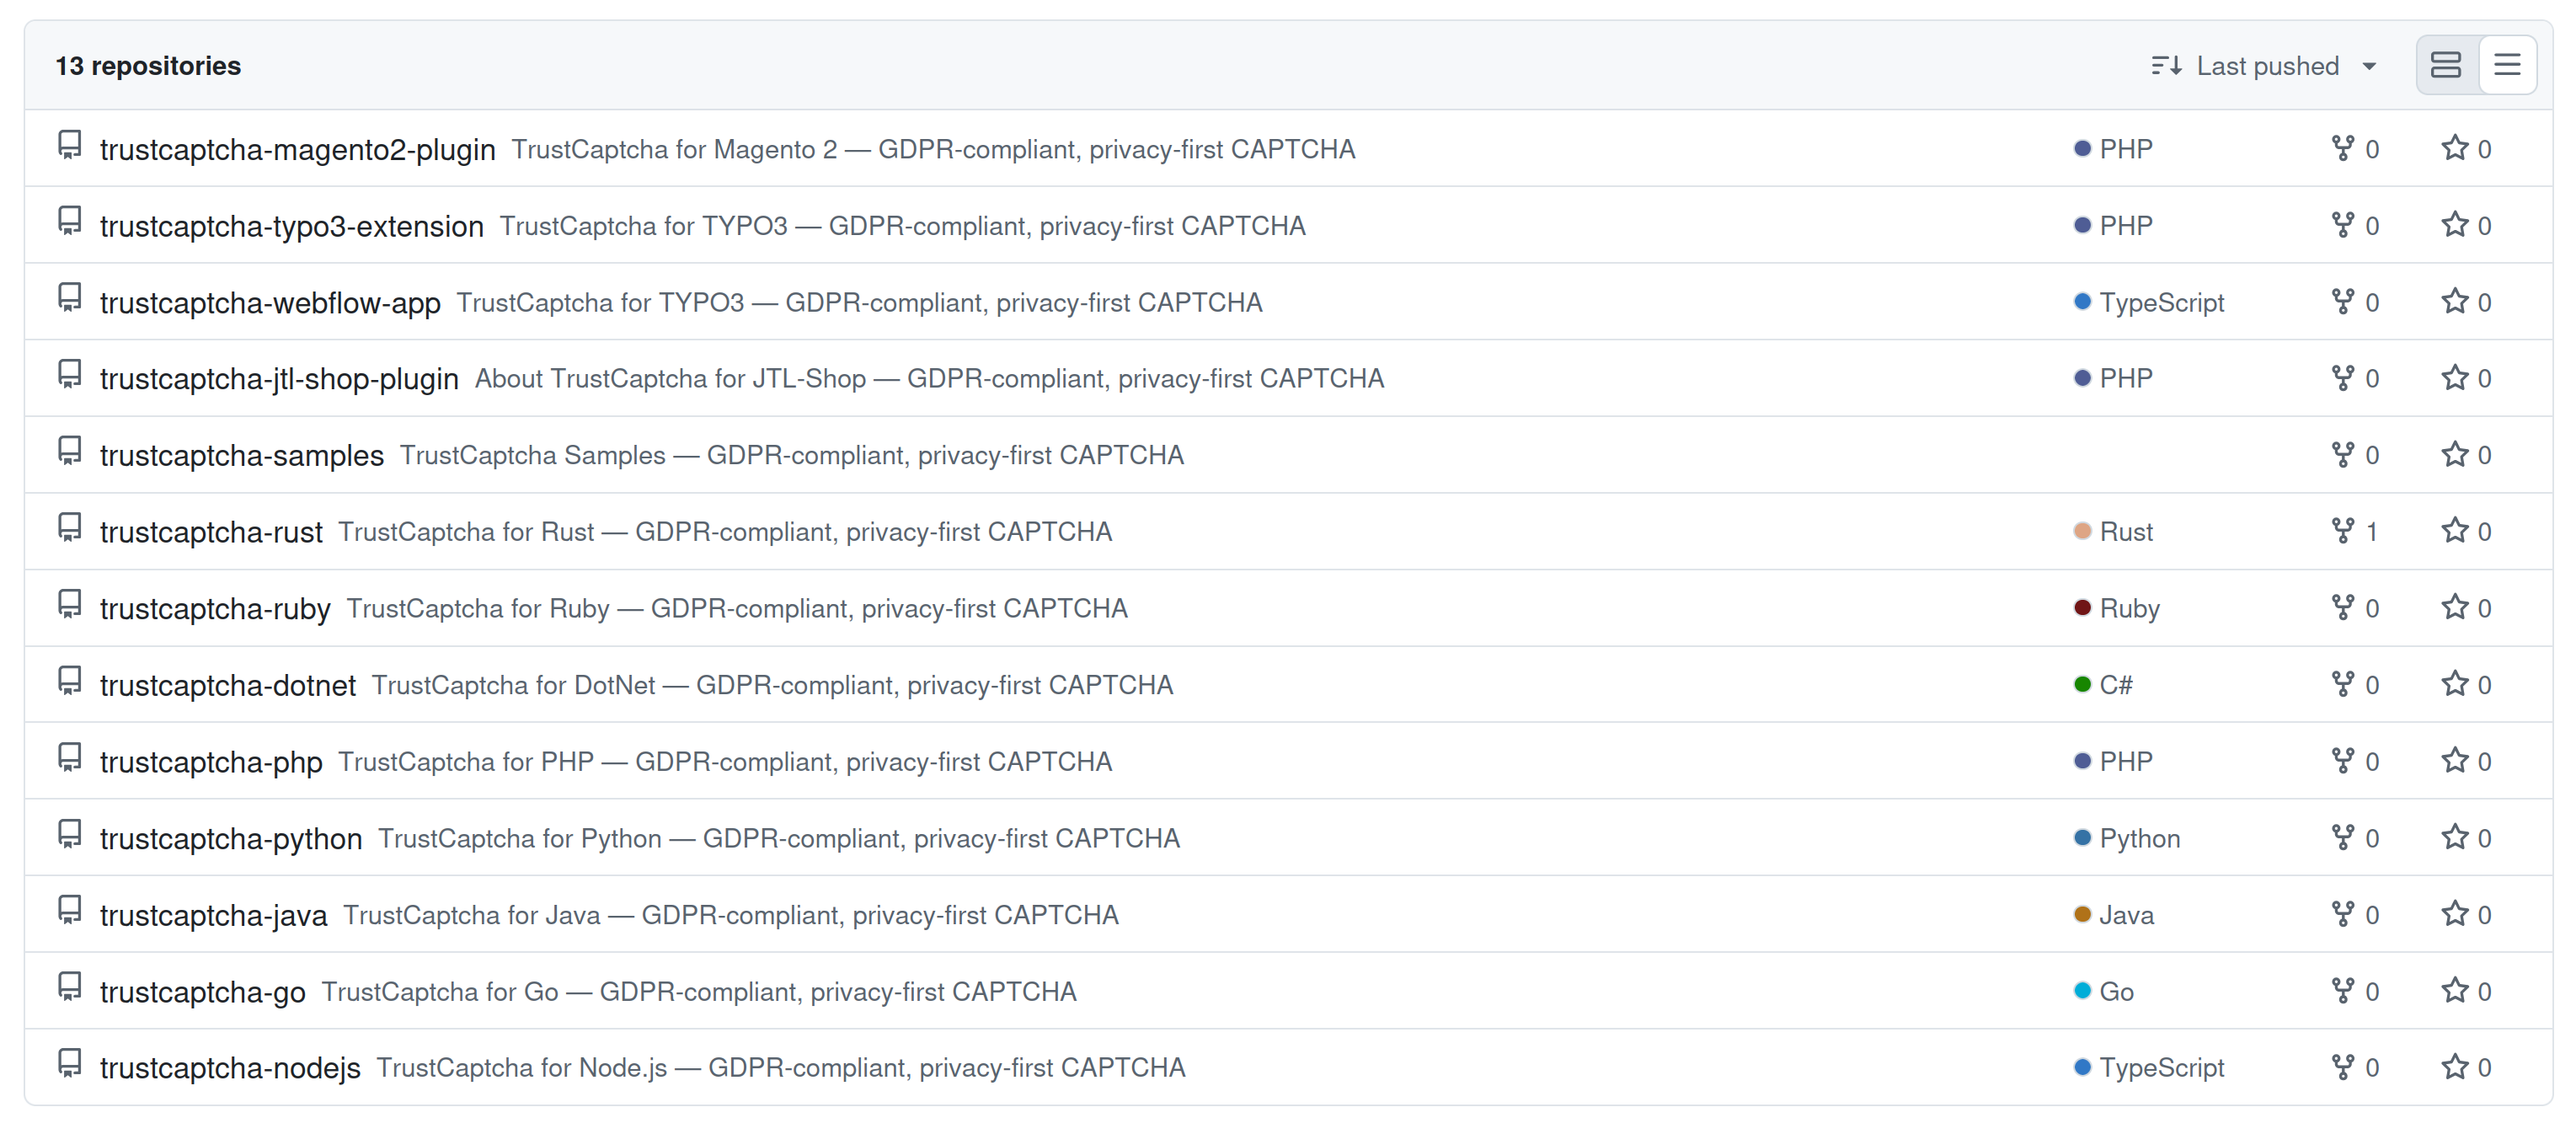Click the TypeScript label for trustcaptcha-webflow-app
This screenshot has width=2576, height=1134.
[x=2161, y=302]
